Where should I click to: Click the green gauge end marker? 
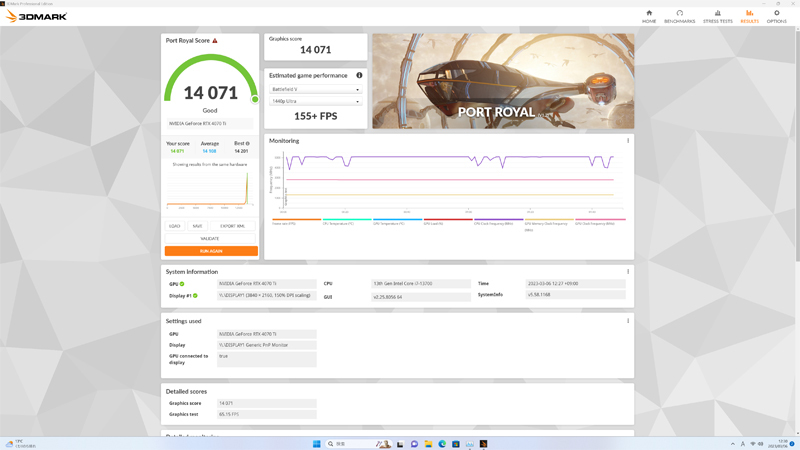(255, 99)
